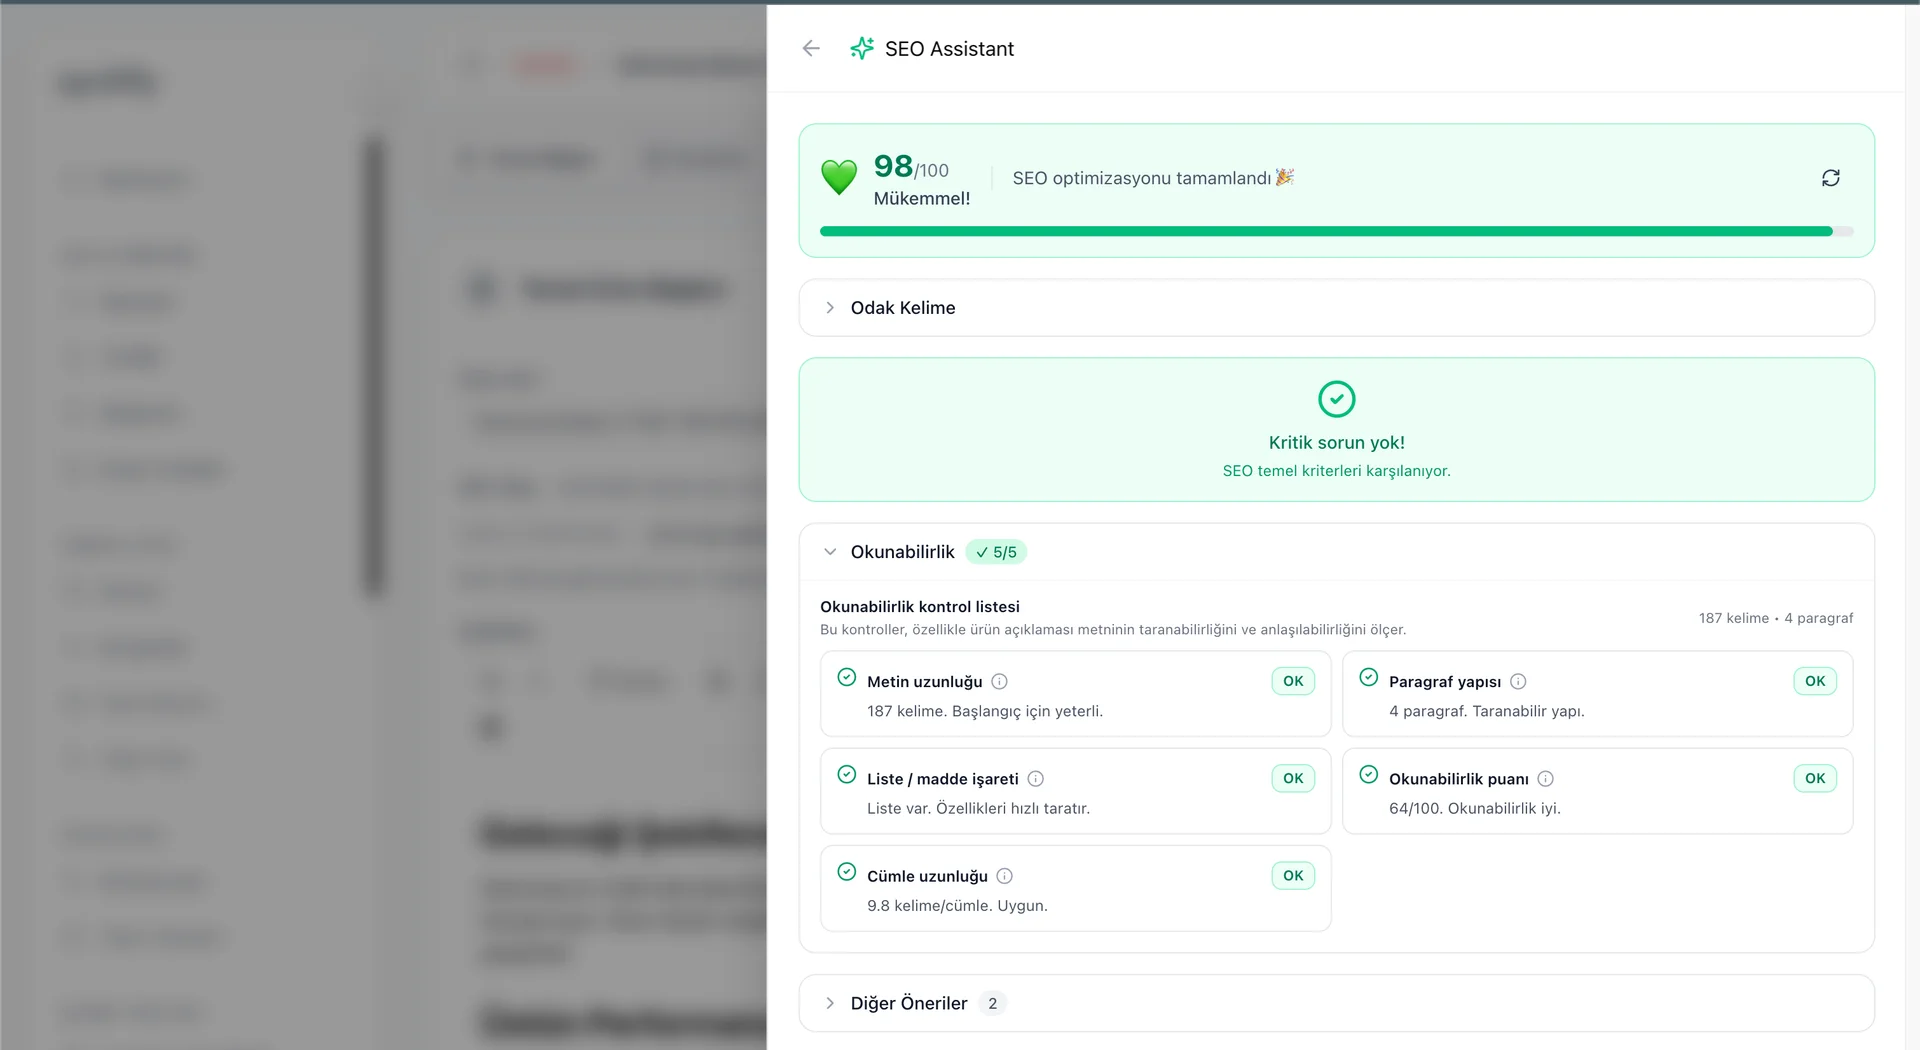The width and height of the screenshot is (1920, 1050).
Task: Click the green SEO score progress bar
Action: pyautogui.click(x=1325, y=231)
